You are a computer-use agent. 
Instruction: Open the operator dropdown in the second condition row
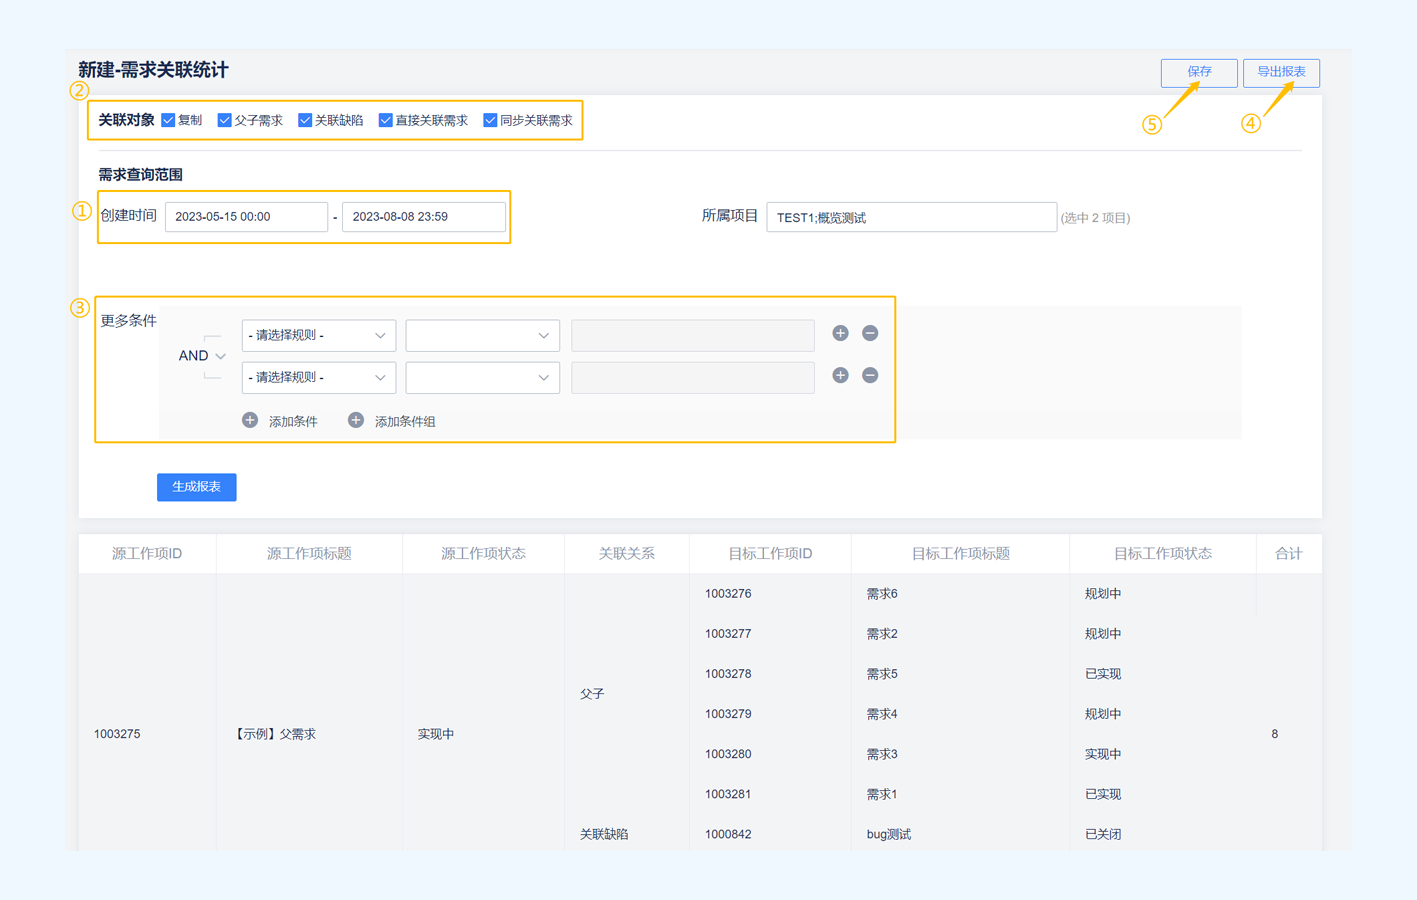(483, 378)
